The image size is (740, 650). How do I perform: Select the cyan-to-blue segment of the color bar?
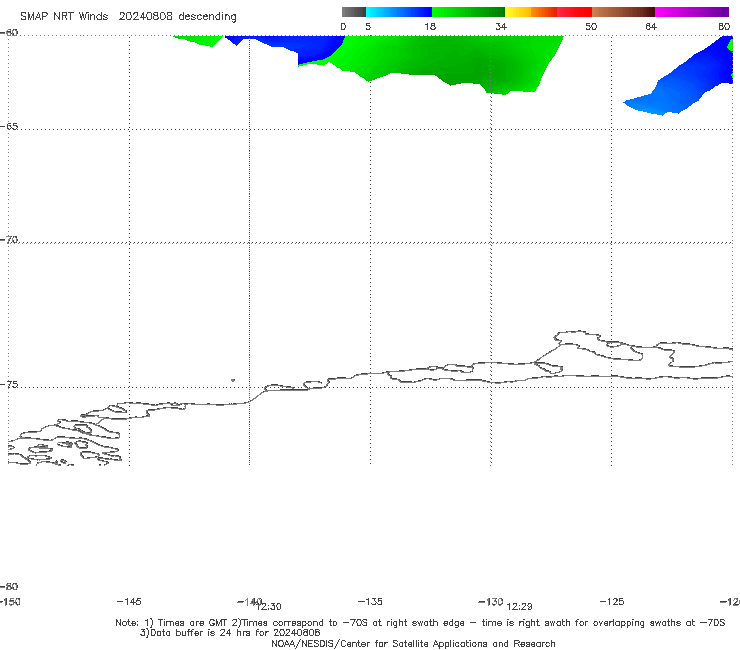tap(399, 12)
